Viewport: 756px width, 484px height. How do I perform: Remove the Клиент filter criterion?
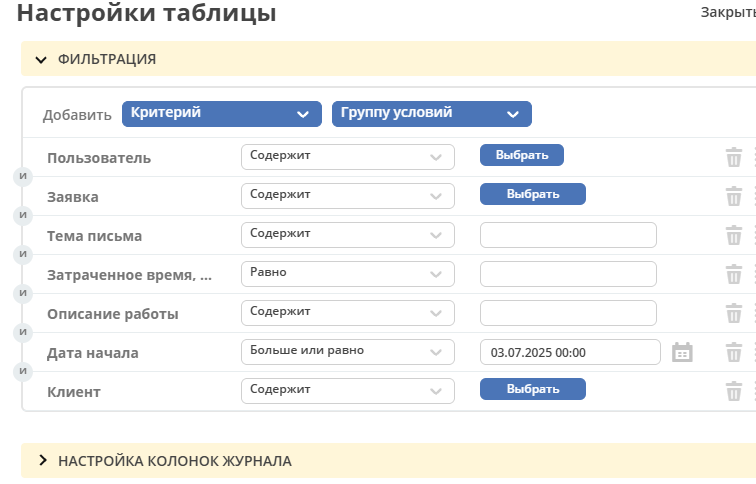pos(733,391)
